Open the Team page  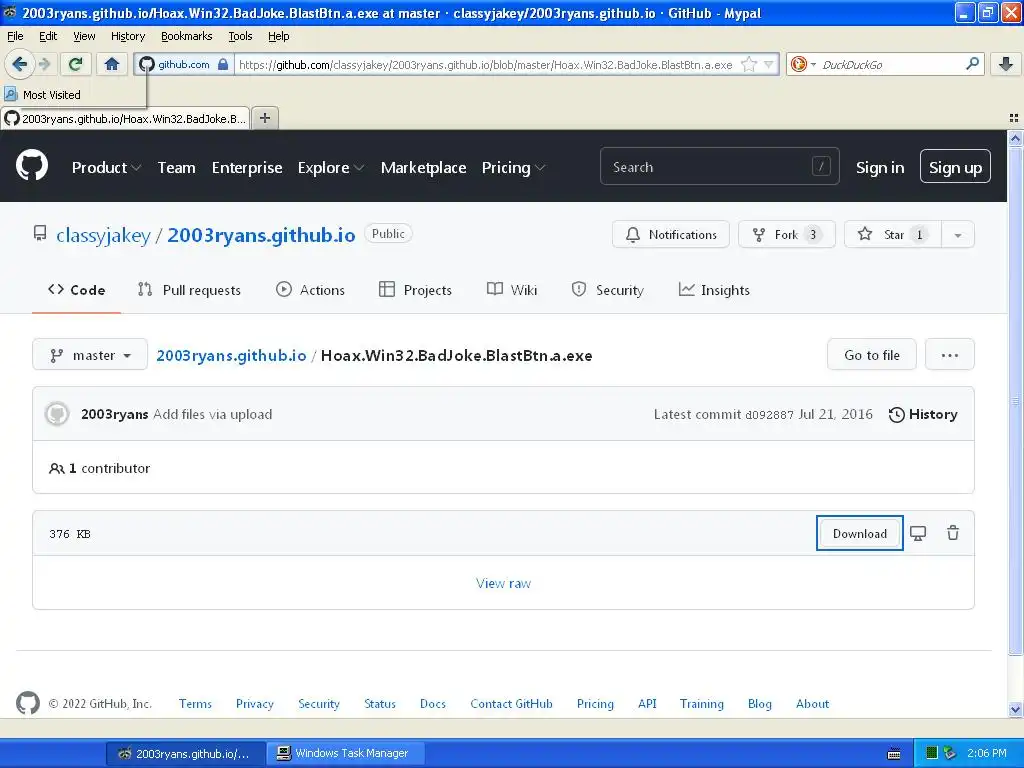[176, 168]
